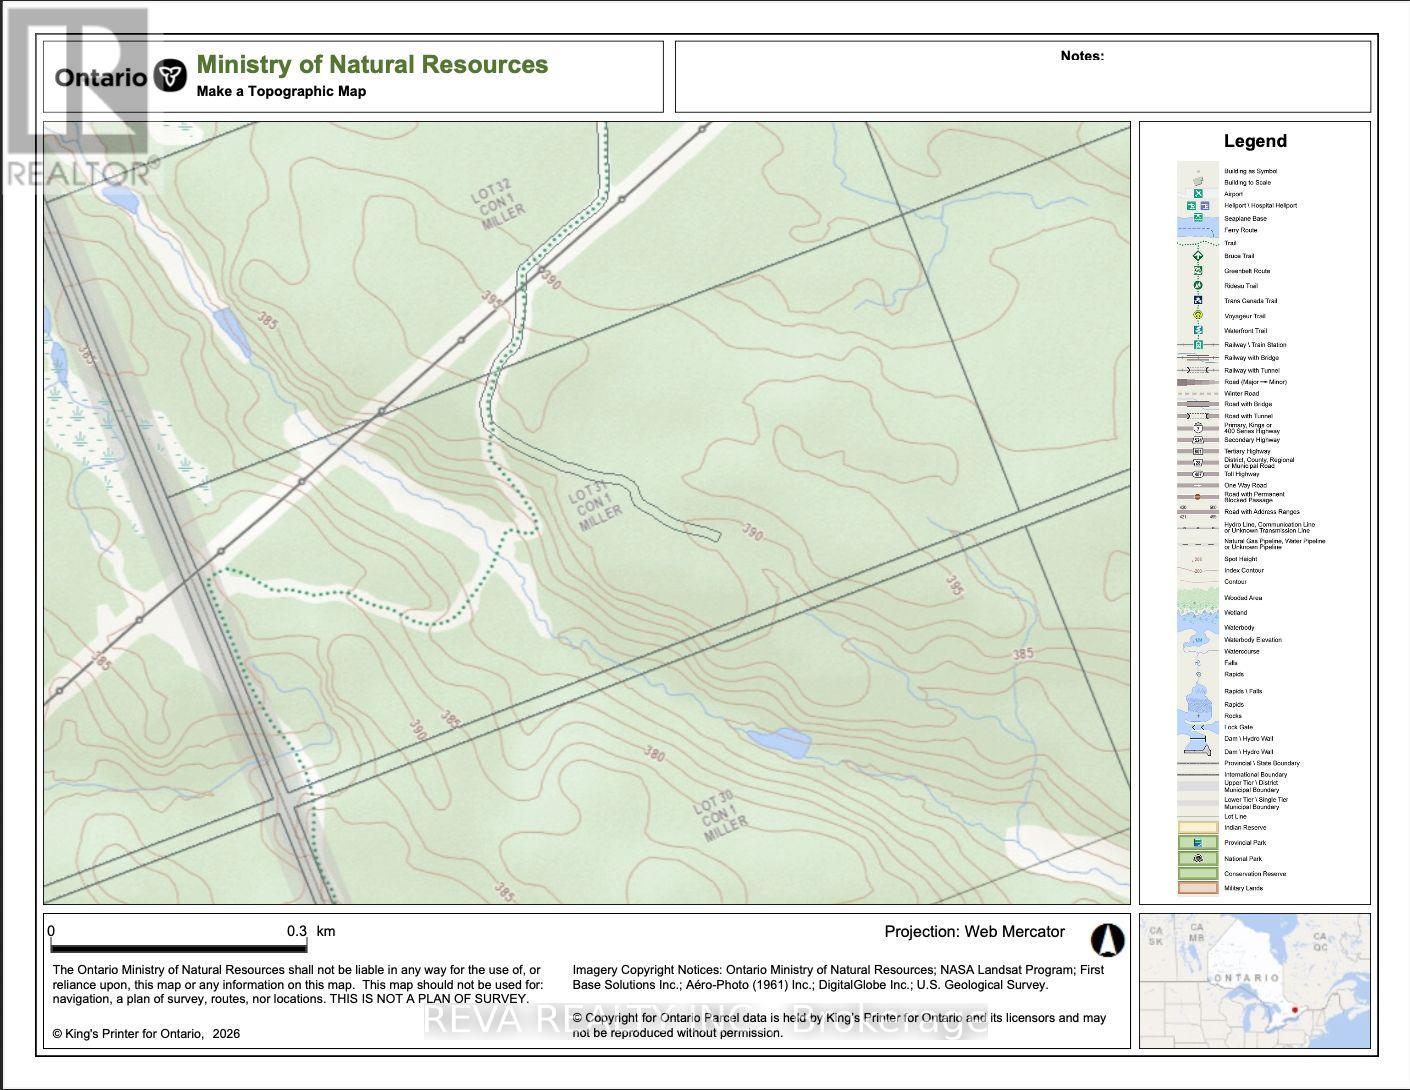Click the north arrow compass symbol

click(x=1110, y=940)
